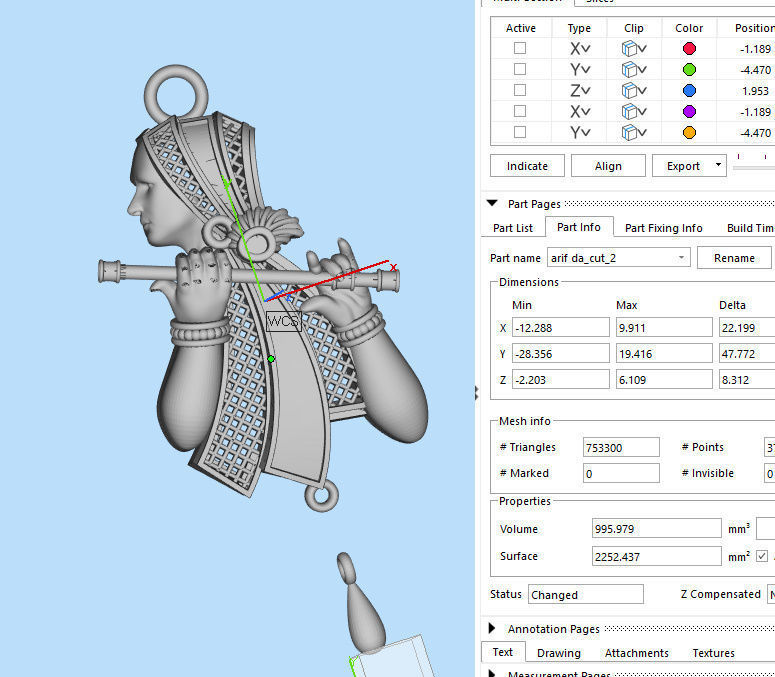
Task: Click clip cube icon in green row
Action: pyautogui.click(x=629, y=70)
